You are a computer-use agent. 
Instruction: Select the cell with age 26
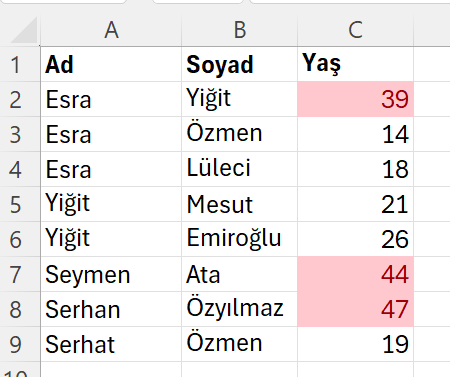(x=355, y=239)
